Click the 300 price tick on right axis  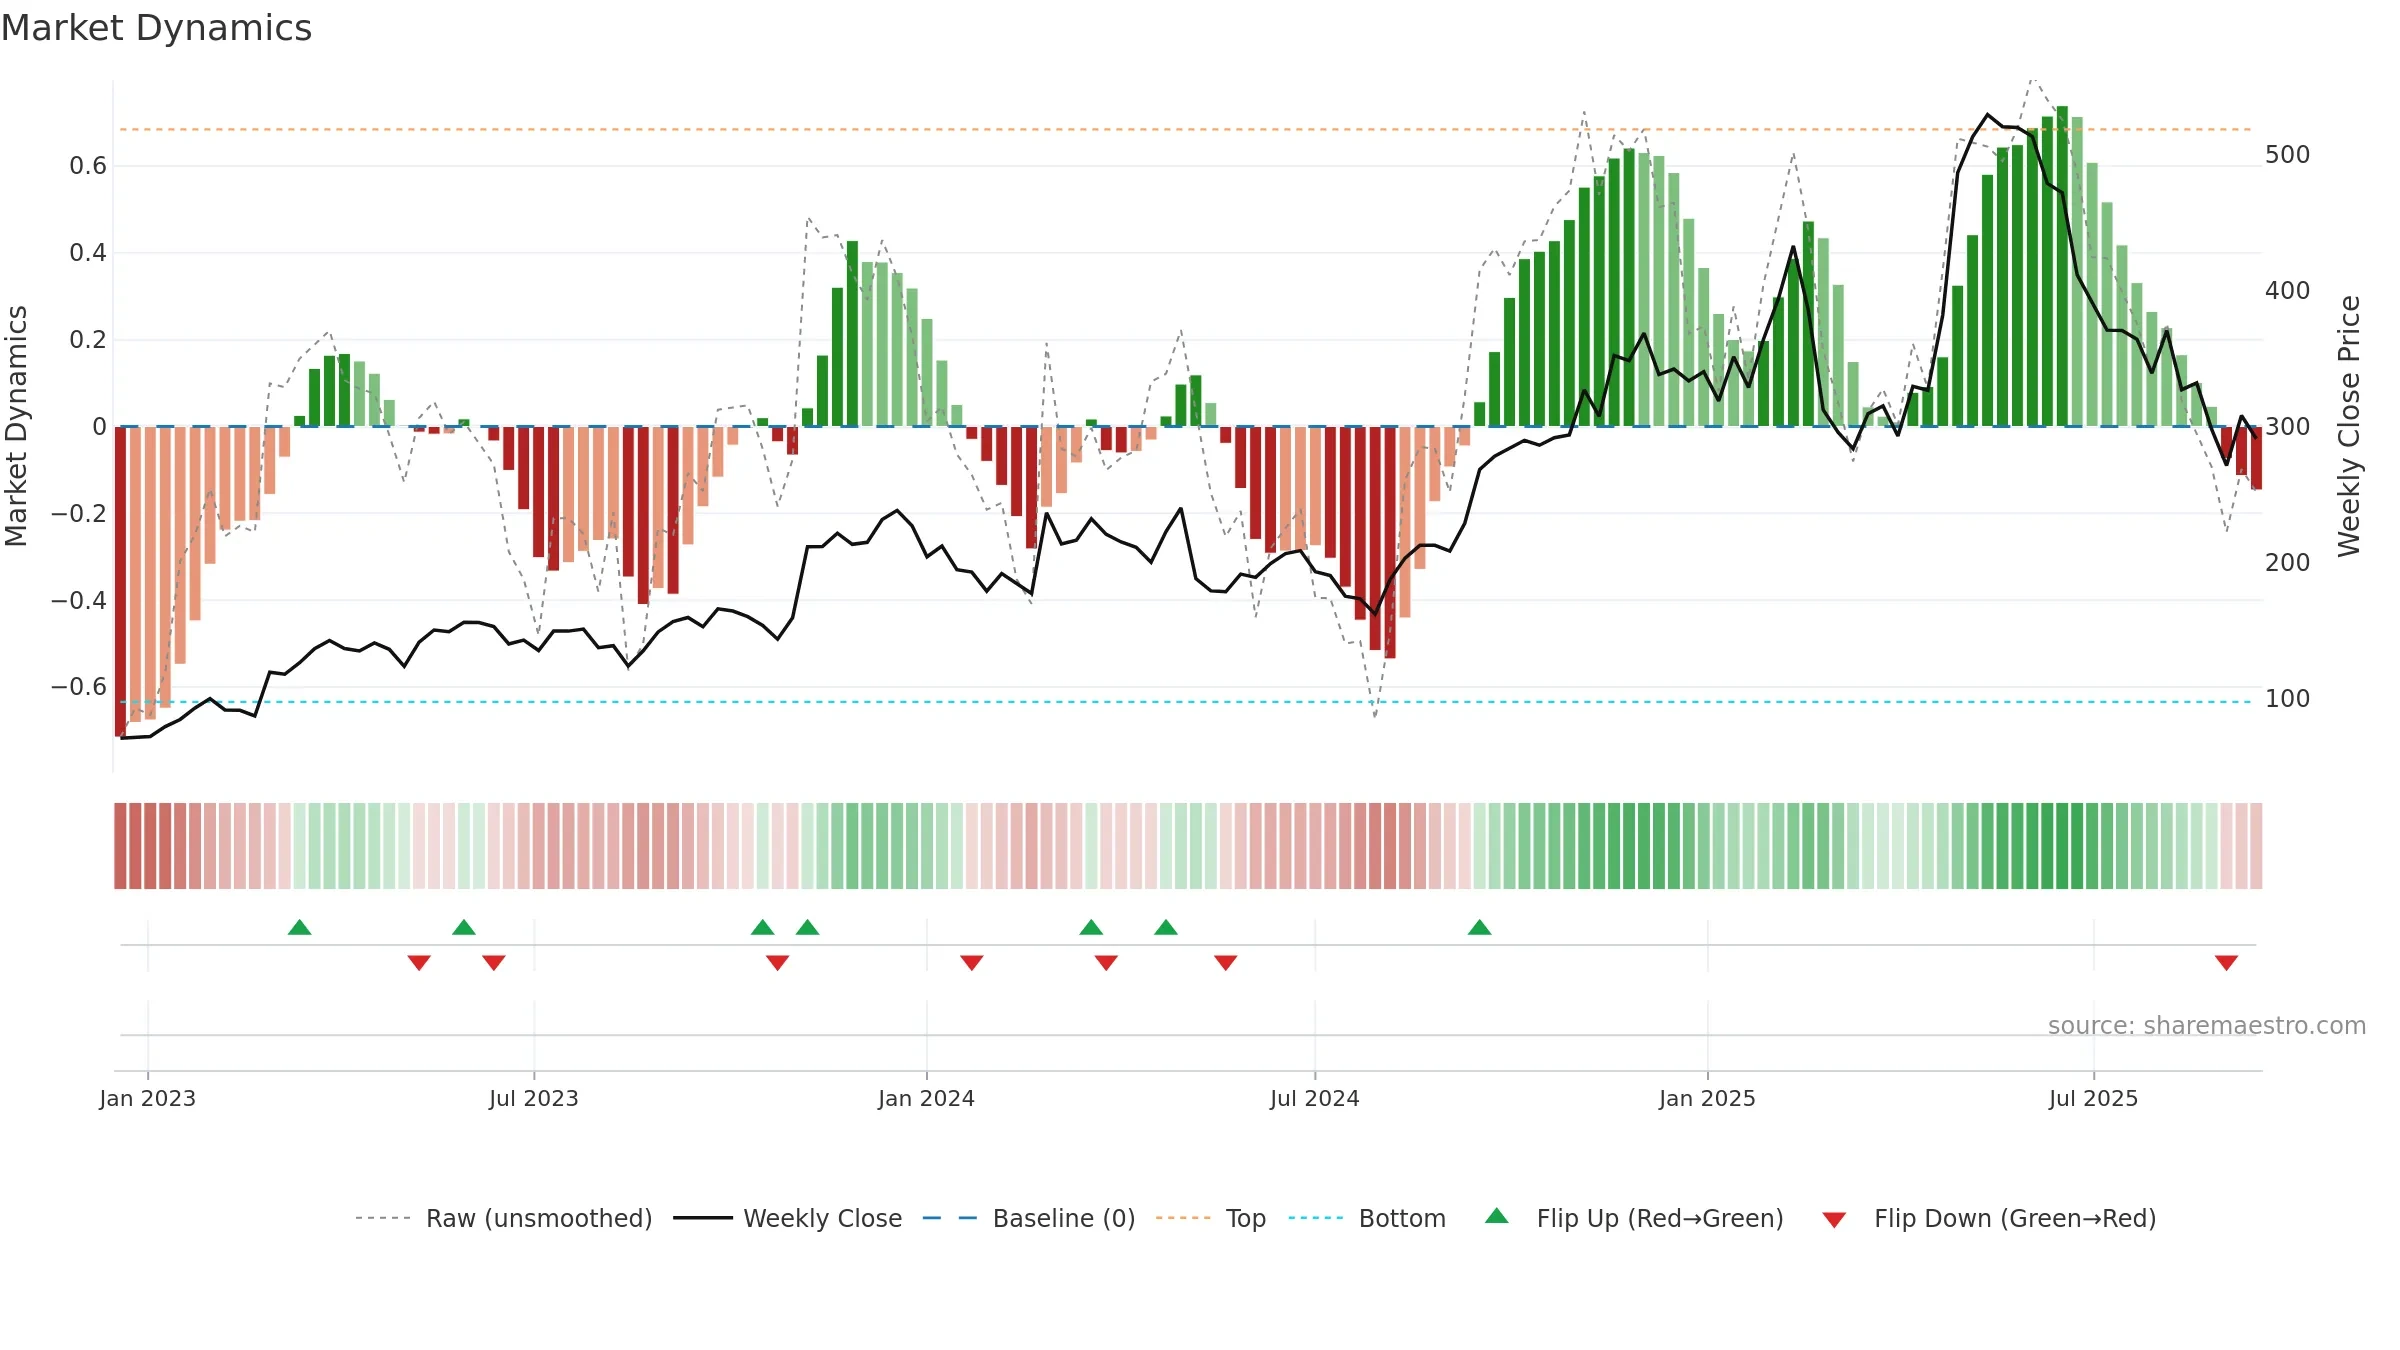point(2288,427)
